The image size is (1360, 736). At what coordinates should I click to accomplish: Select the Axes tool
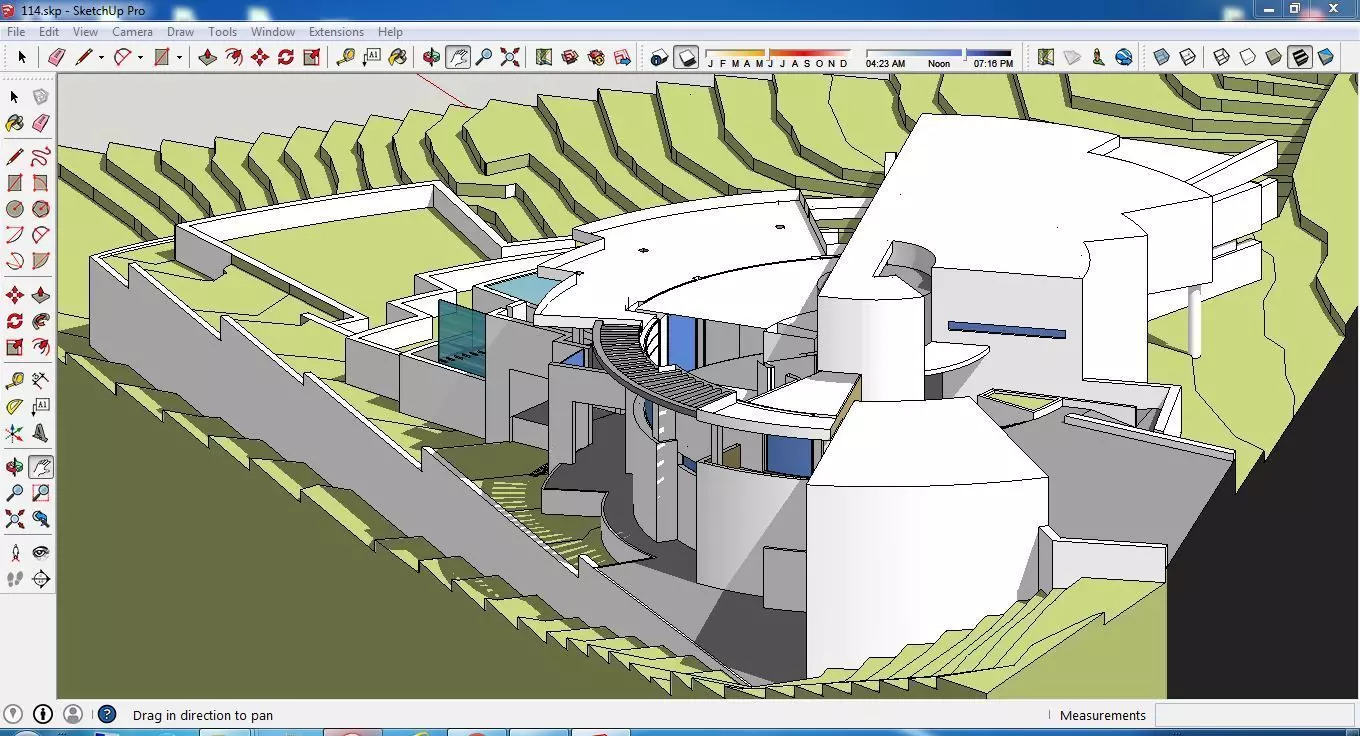[x=14, y=433]
